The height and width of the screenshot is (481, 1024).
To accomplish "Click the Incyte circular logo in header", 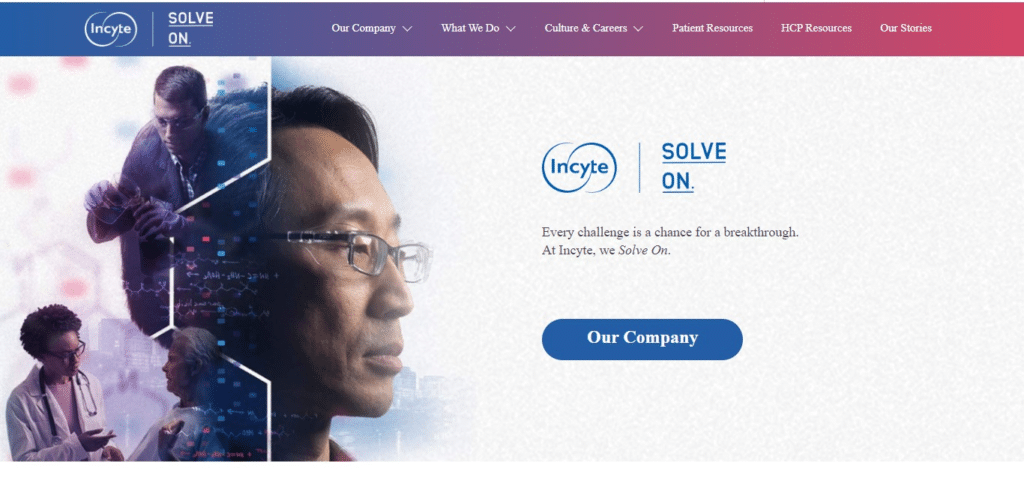I will coord(110,29).
